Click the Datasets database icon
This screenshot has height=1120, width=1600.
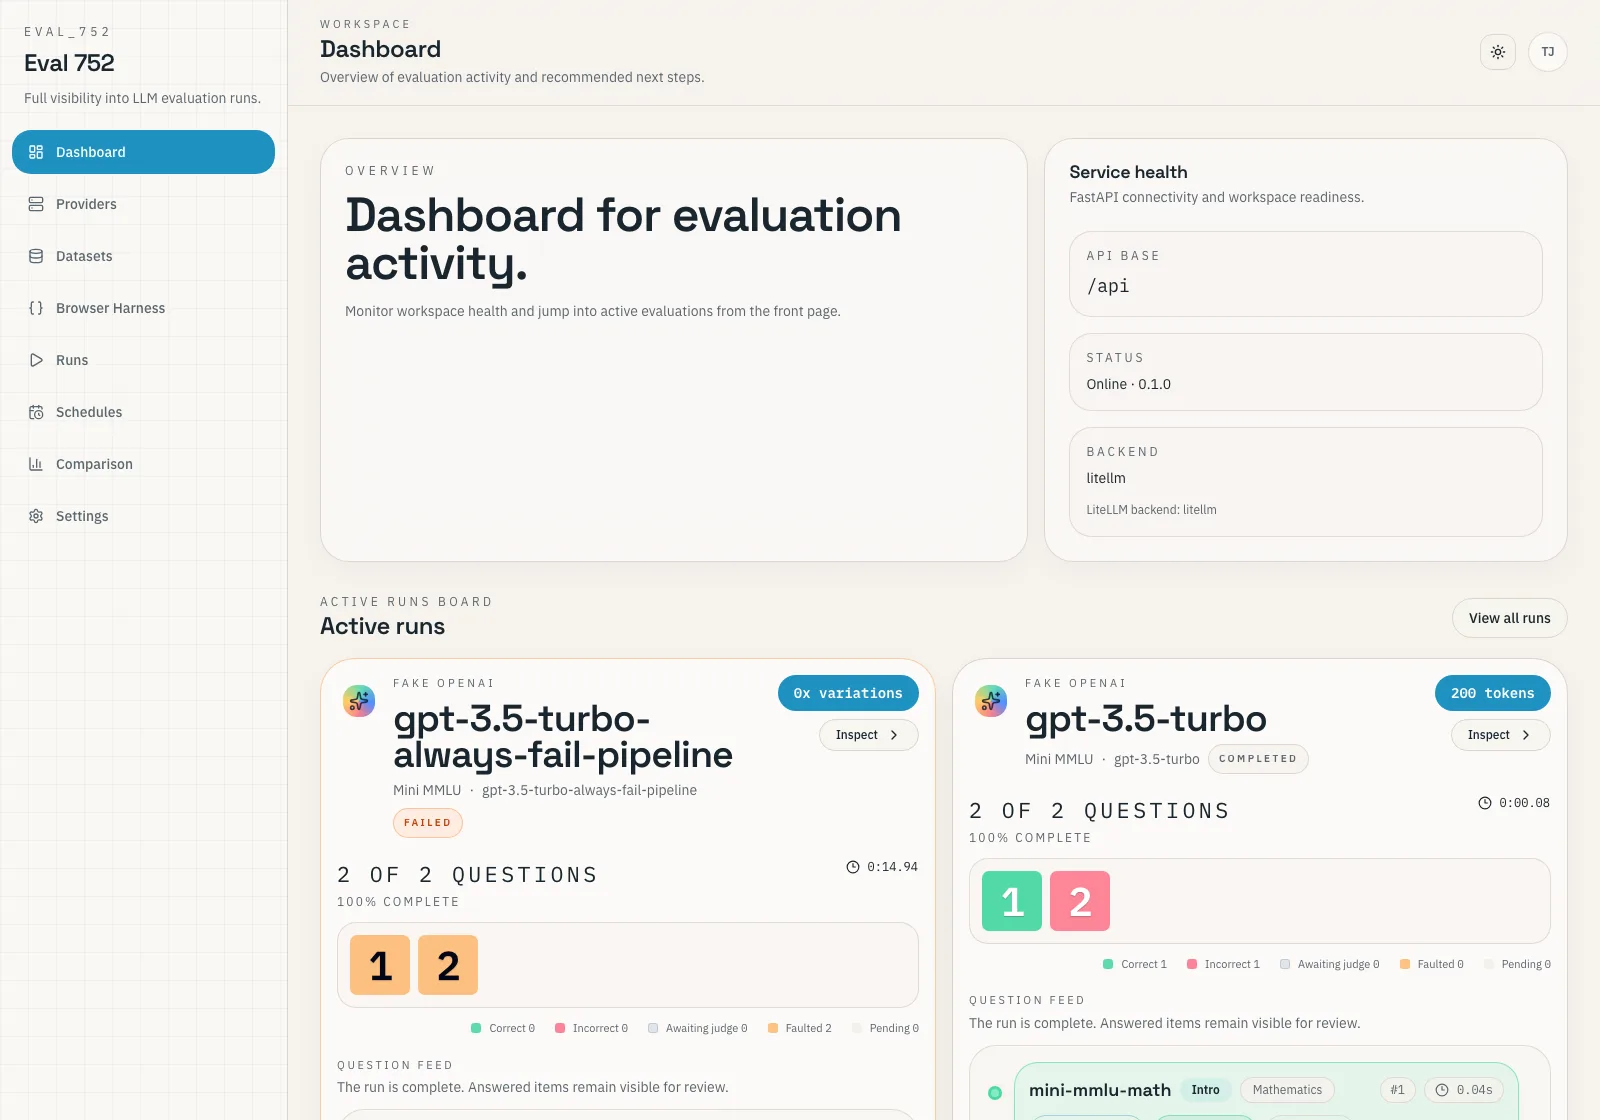36,256
